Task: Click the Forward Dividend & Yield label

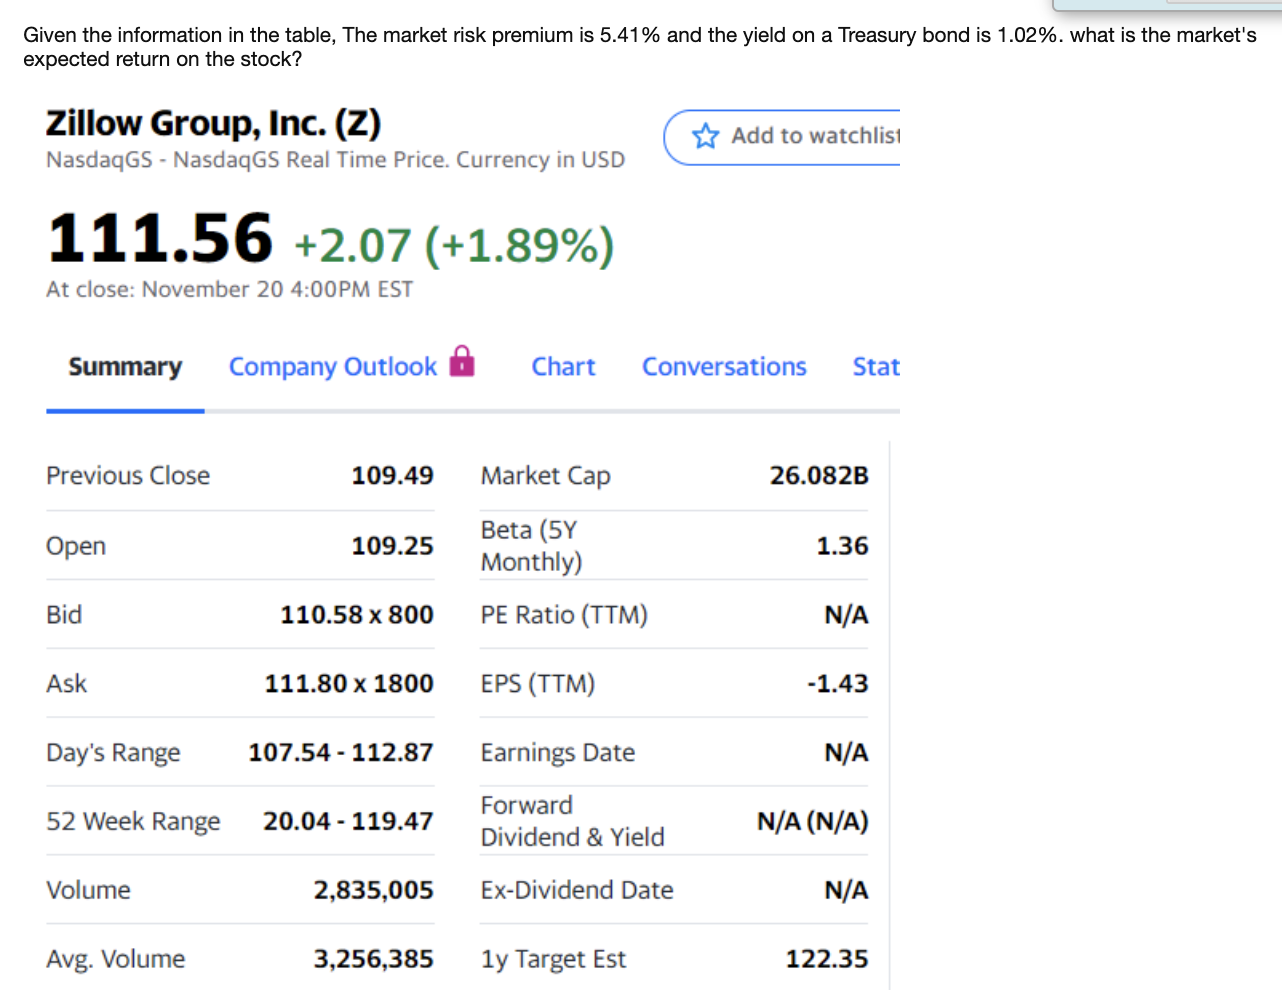Action: pyautogui.click(x=573, y=821)
